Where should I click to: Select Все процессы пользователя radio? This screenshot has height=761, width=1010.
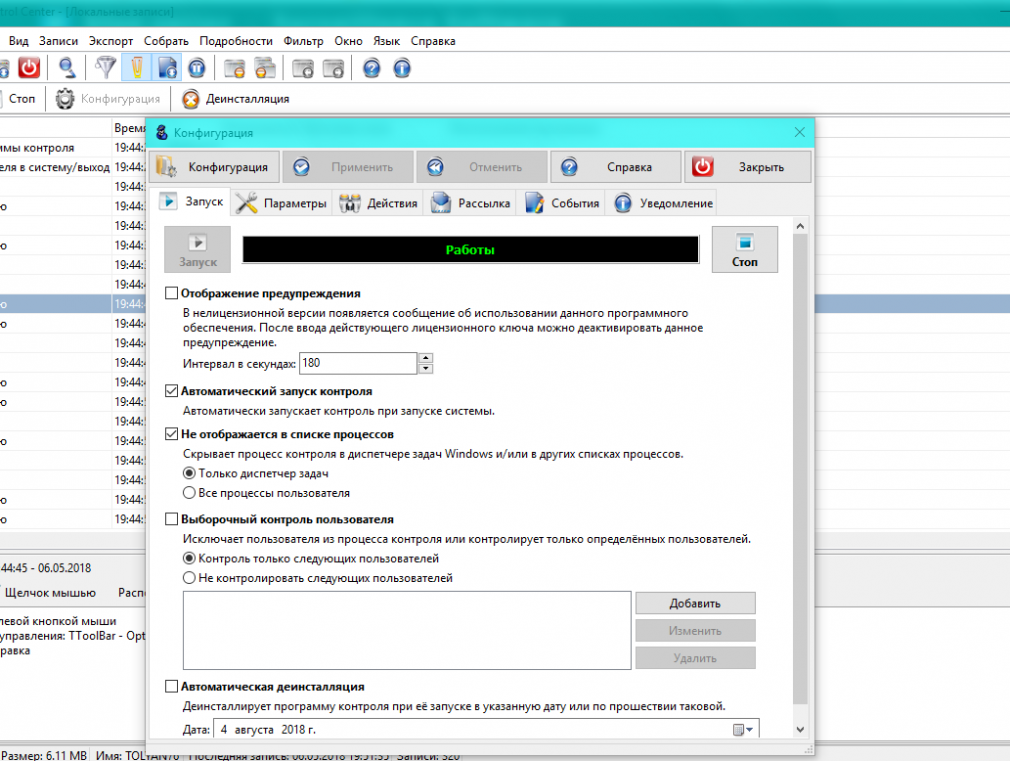click(x=189, y=493)
